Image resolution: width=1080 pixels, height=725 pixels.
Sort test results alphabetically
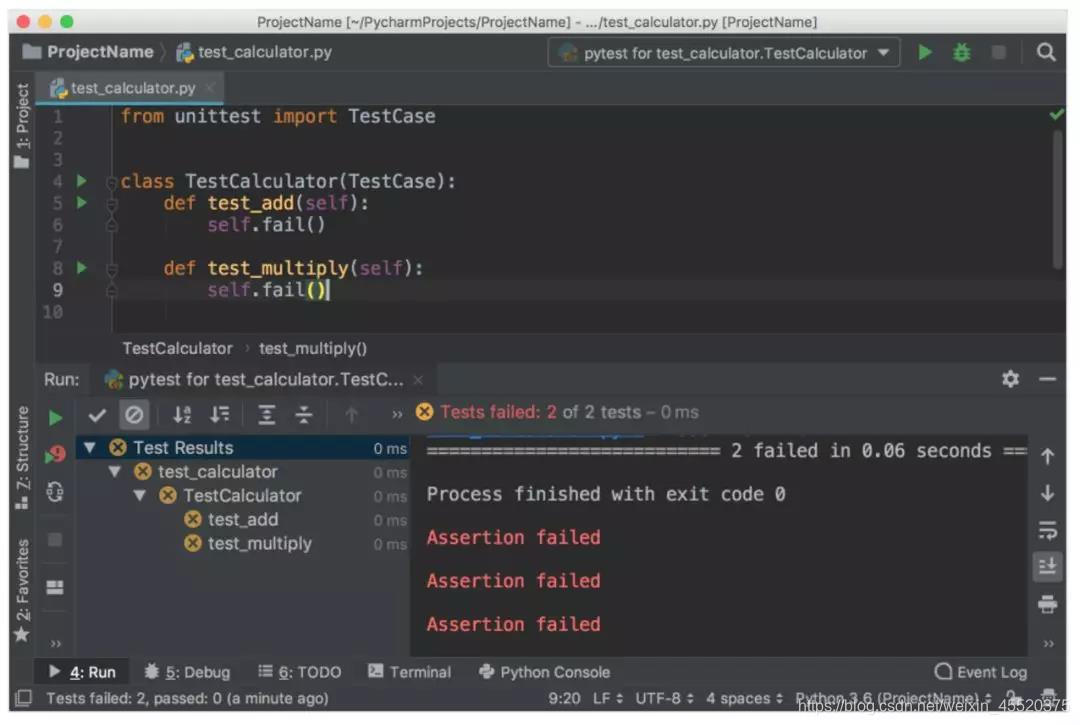click(x=182, y=414)
